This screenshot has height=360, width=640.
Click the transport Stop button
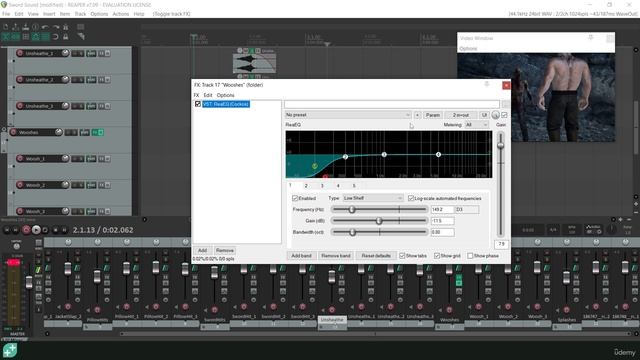[x=56, y=230]
